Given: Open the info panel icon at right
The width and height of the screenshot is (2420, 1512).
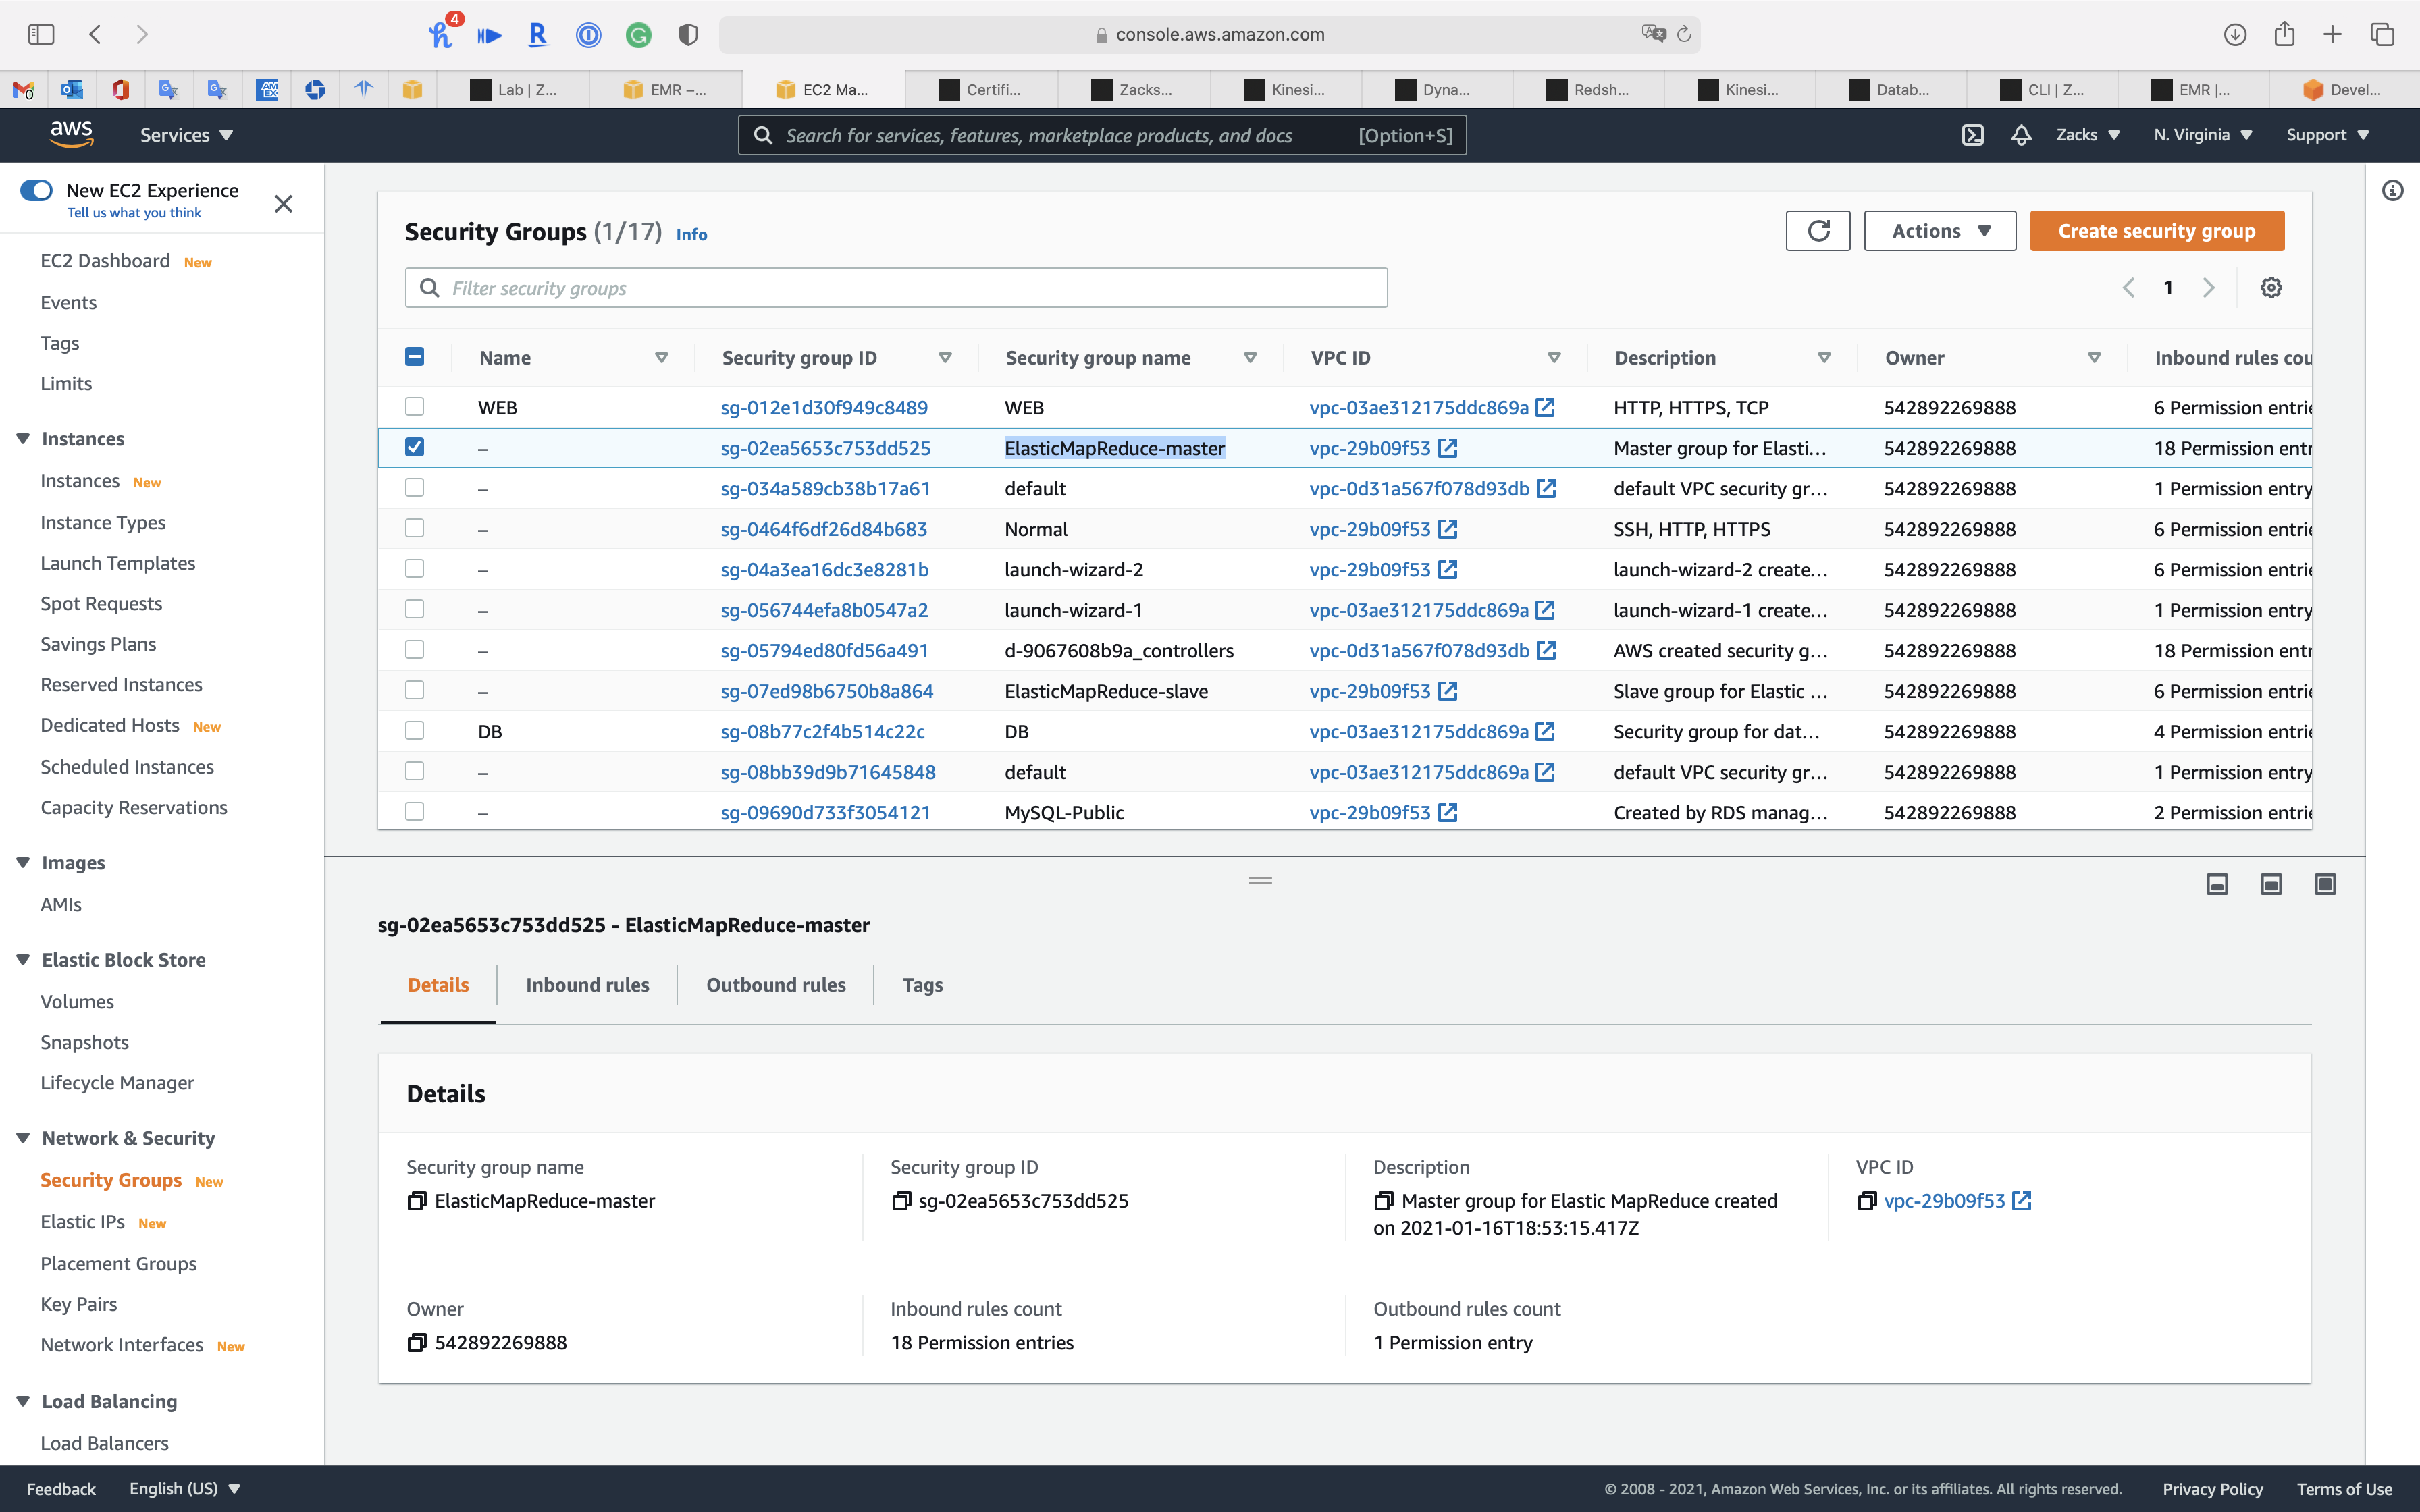Looking at the screenshot, I should (x=2392, y=190).
